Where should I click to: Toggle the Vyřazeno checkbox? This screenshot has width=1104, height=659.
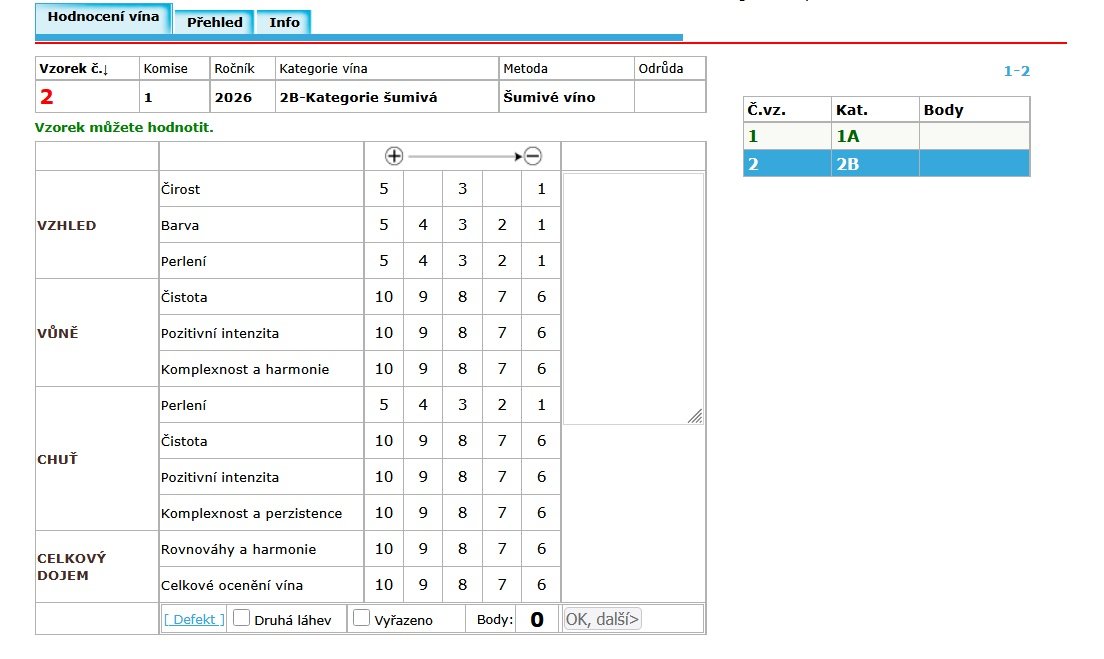(362, 618)
